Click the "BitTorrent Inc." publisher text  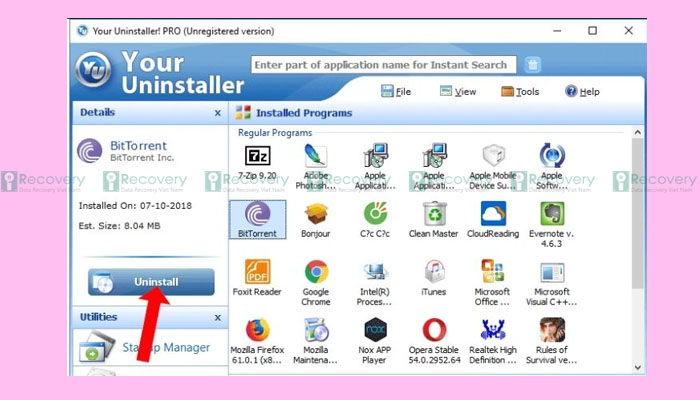(142, 158)
